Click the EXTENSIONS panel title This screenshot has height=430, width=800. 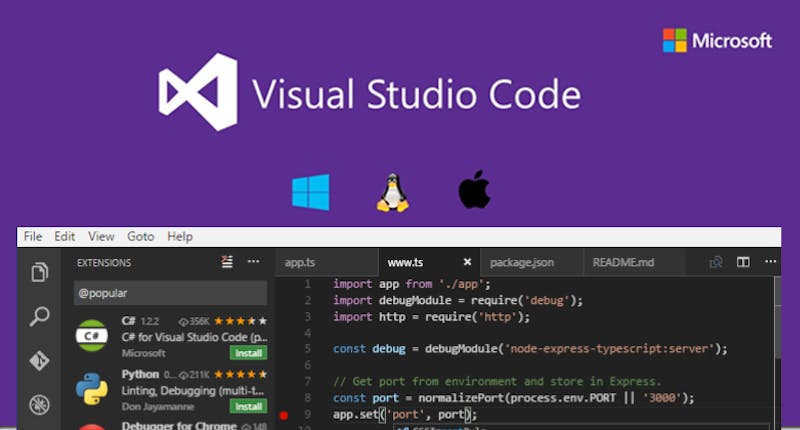click(x=104, y=263)
